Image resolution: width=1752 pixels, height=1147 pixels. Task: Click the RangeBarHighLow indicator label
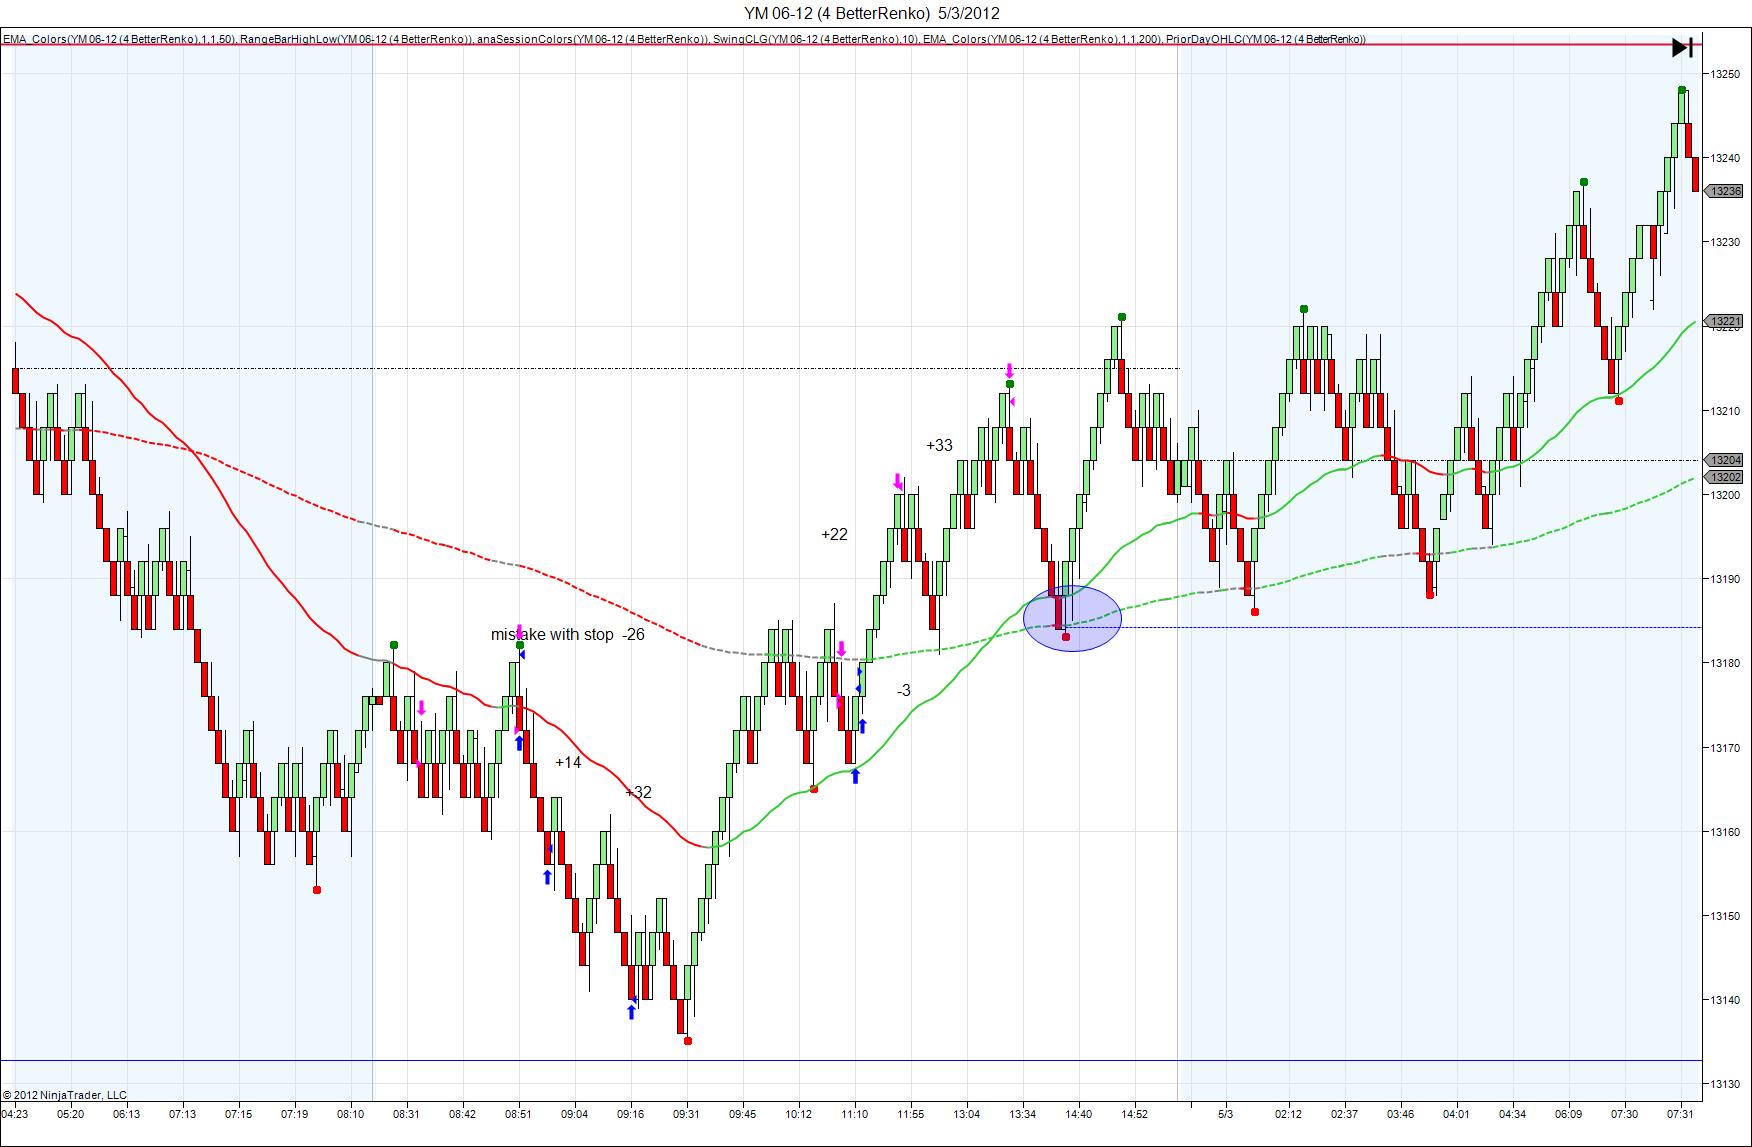tap(356, 39)
